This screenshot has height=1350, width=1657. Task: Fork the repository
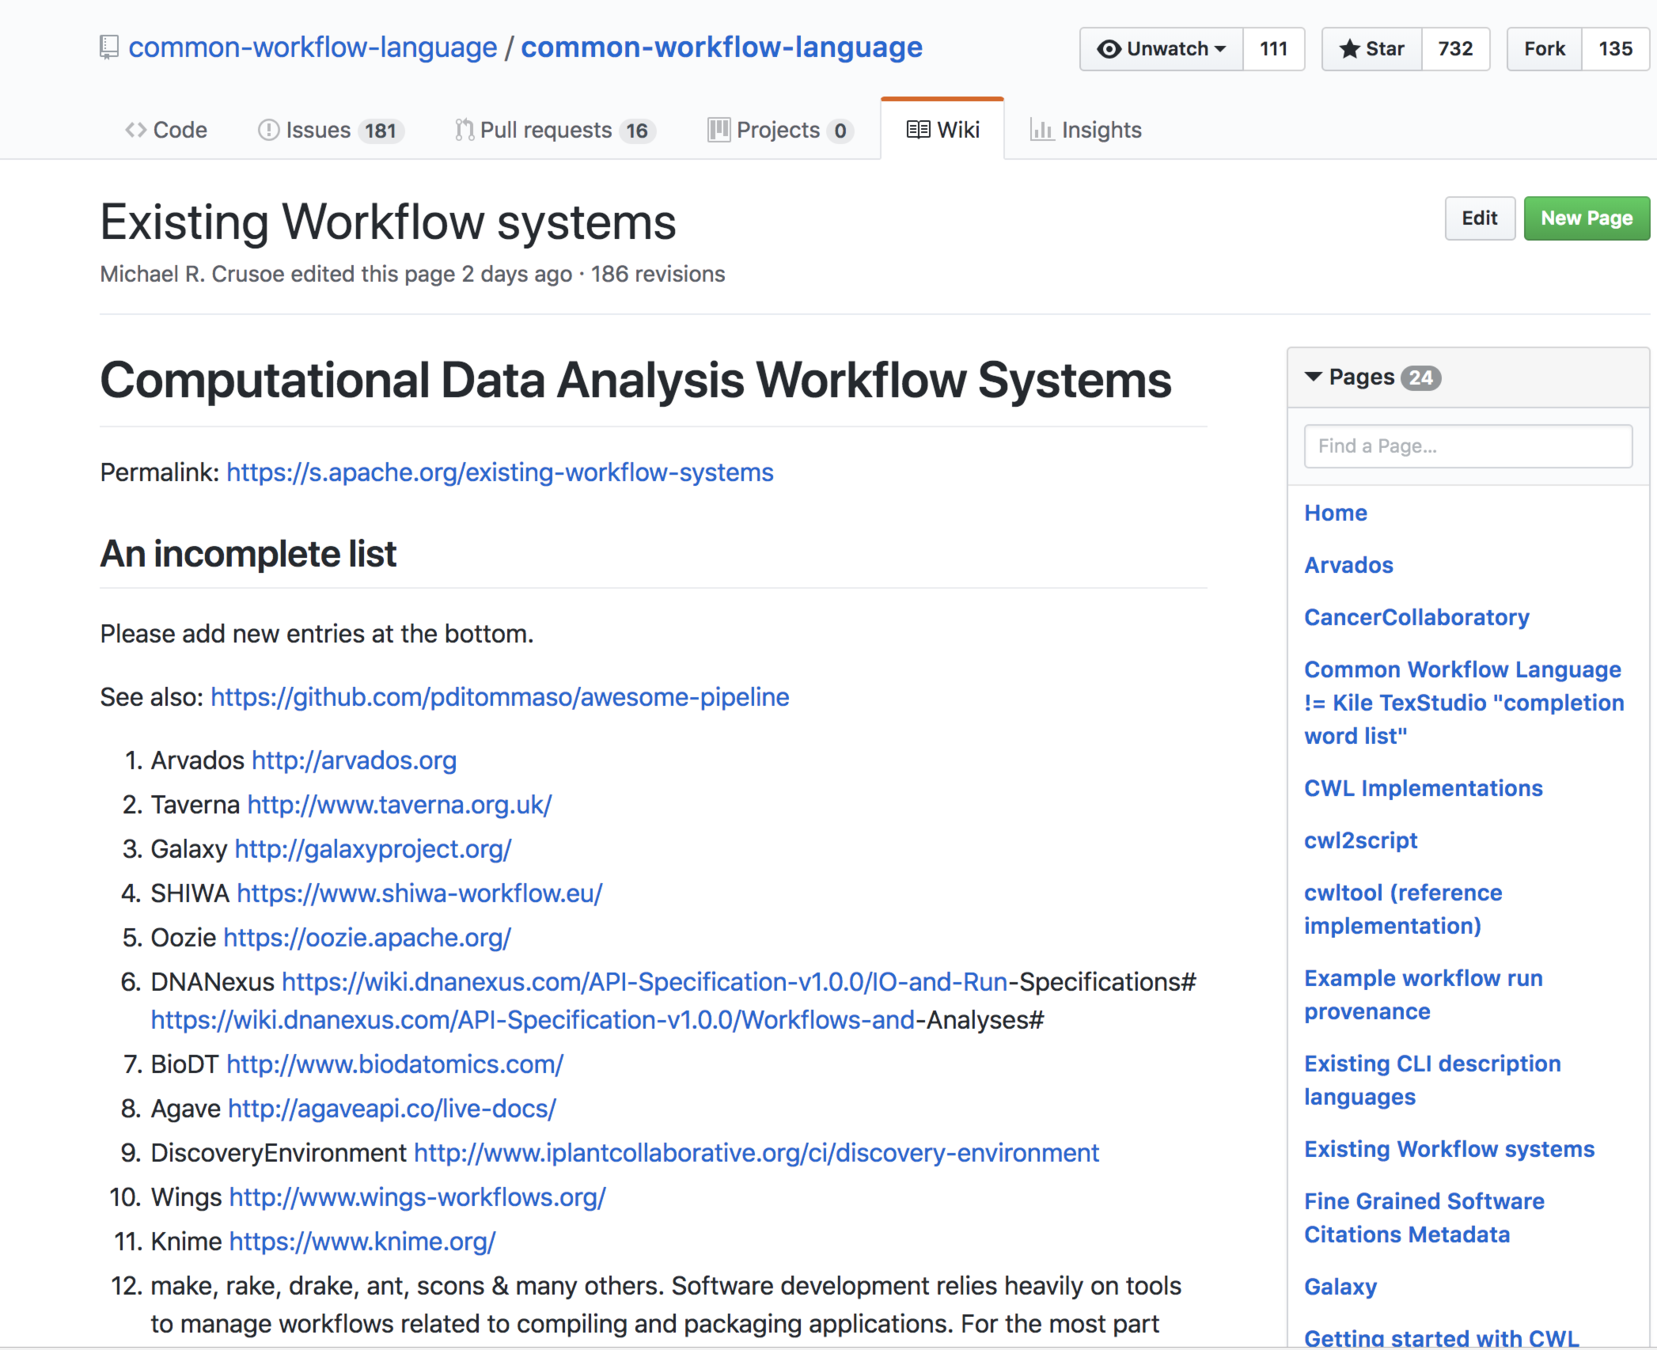[1545, 49]
